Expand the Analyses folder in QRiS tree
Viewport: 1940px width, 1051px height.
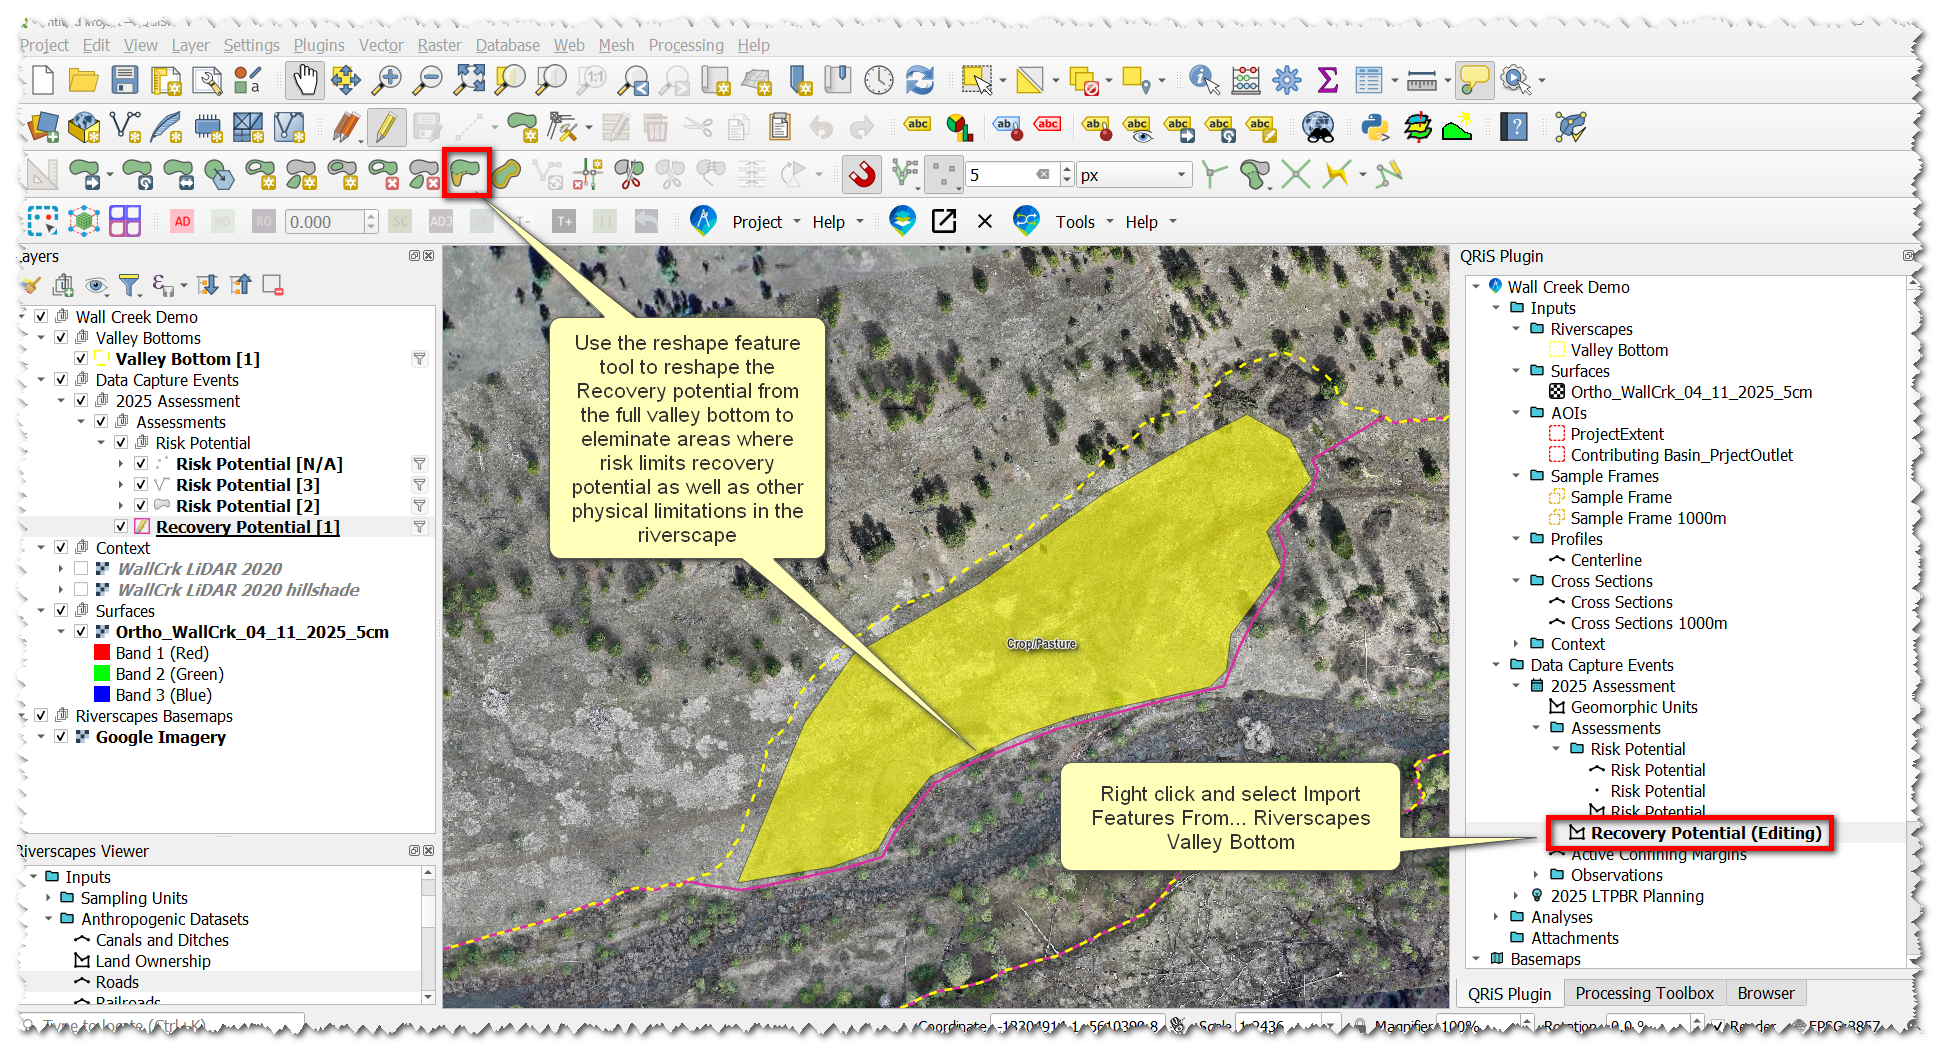(1496, 917)
